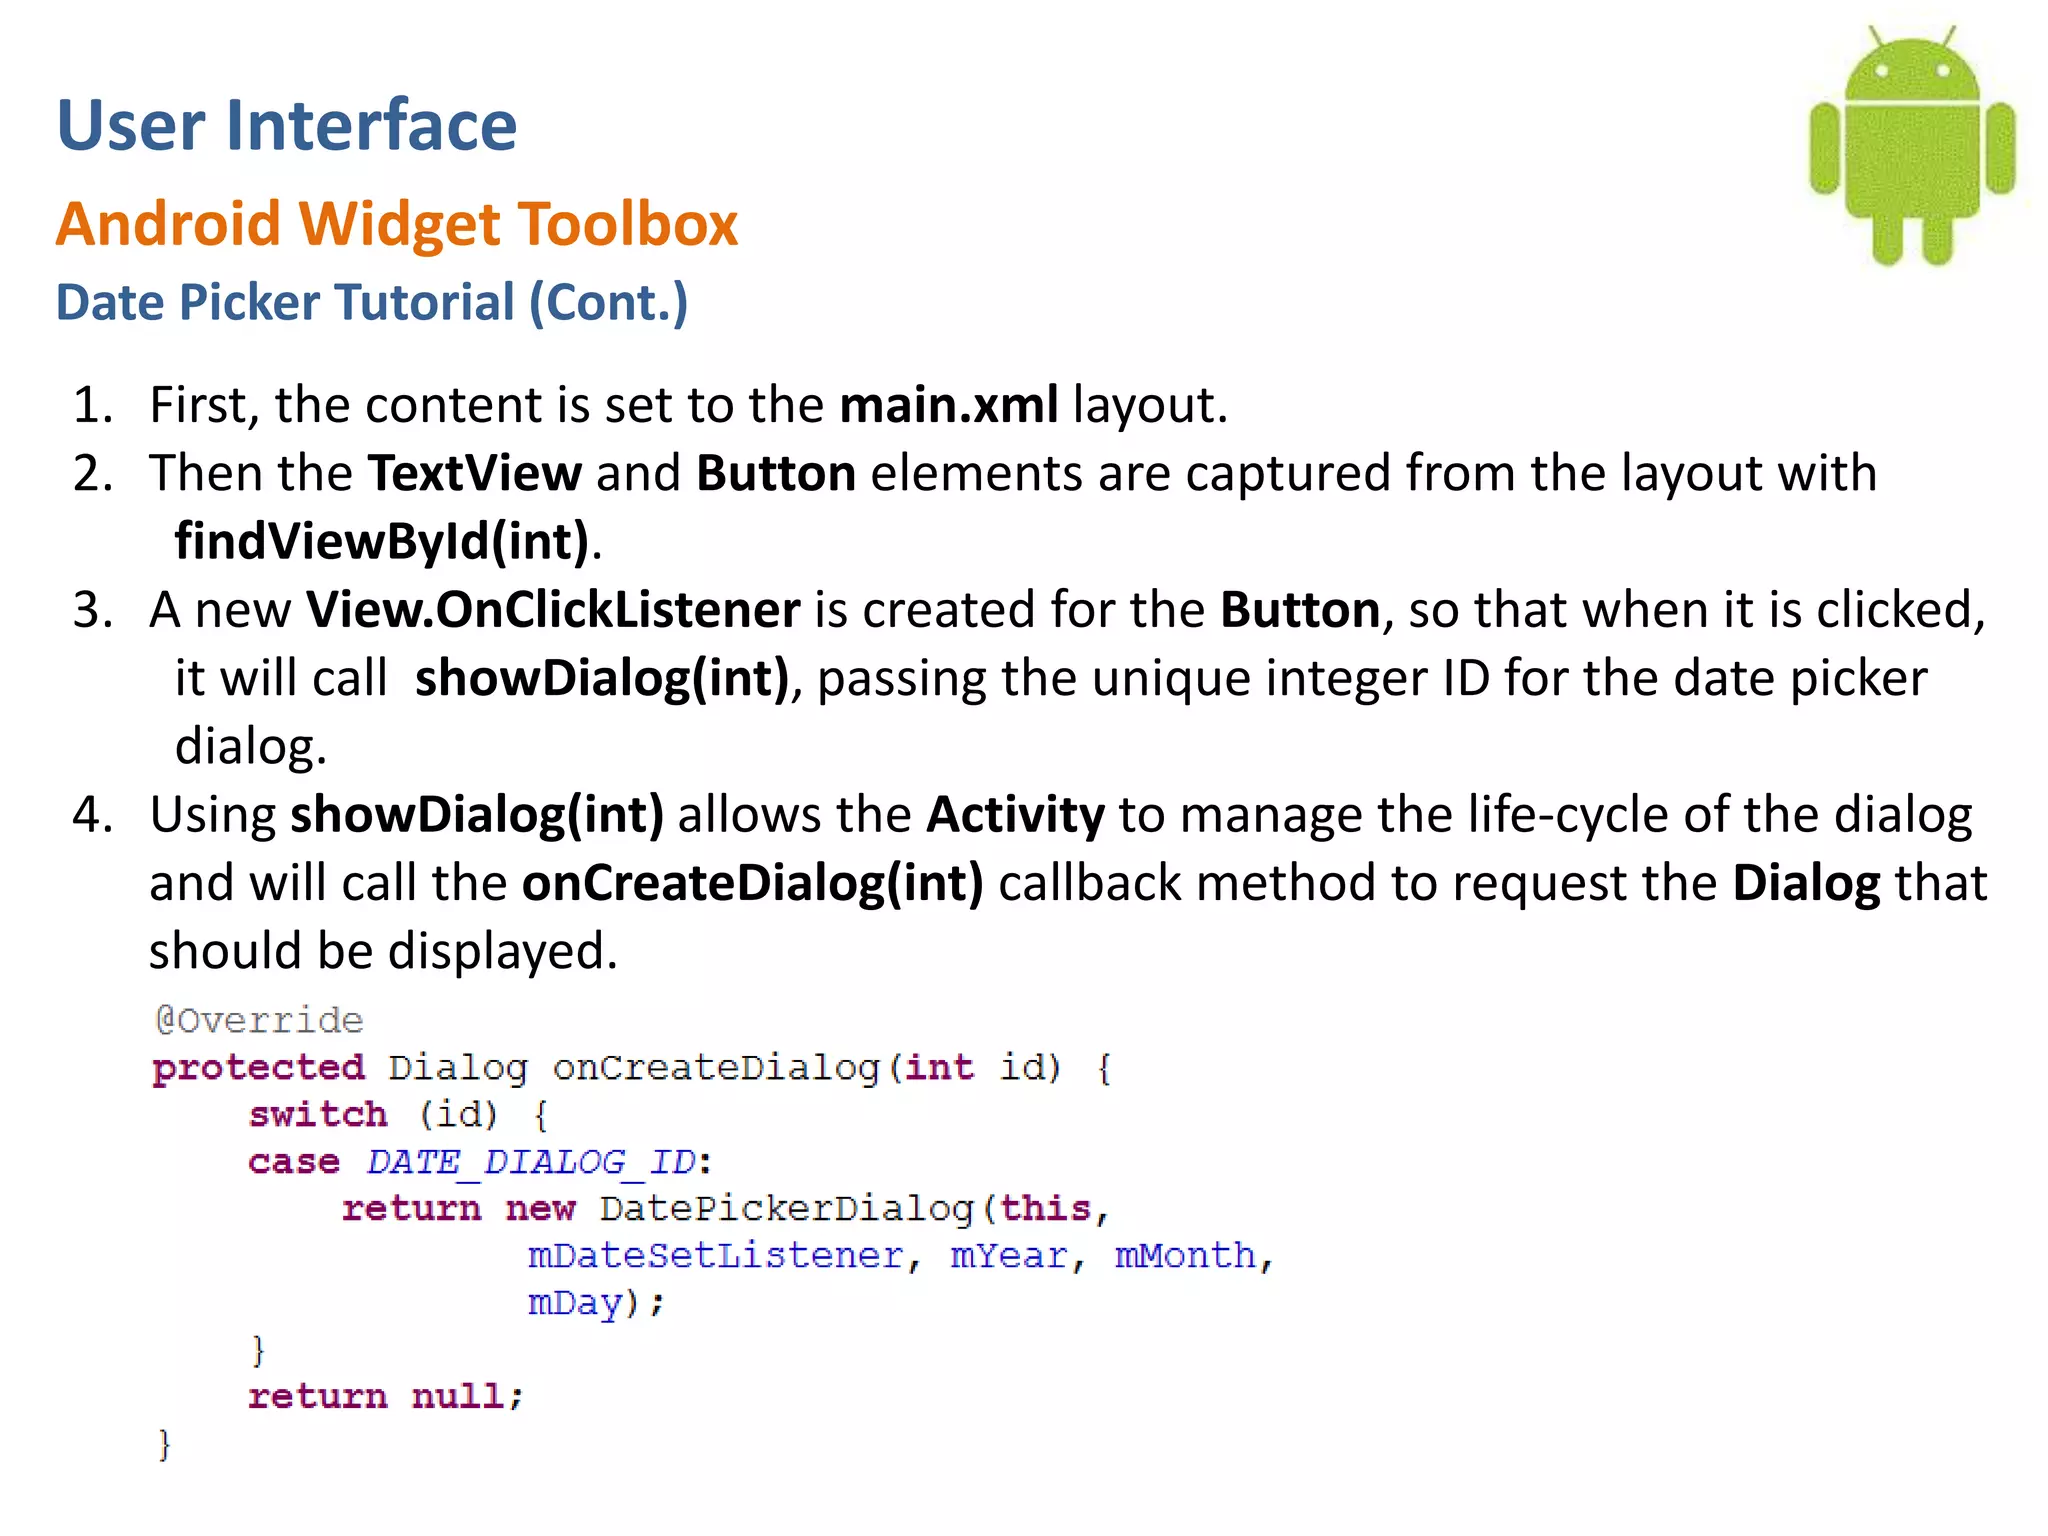Screen dimensions: 2048x1536
Task: Click the bold 'View.OnClickListener' text
Action: click(x=553, y=610)
